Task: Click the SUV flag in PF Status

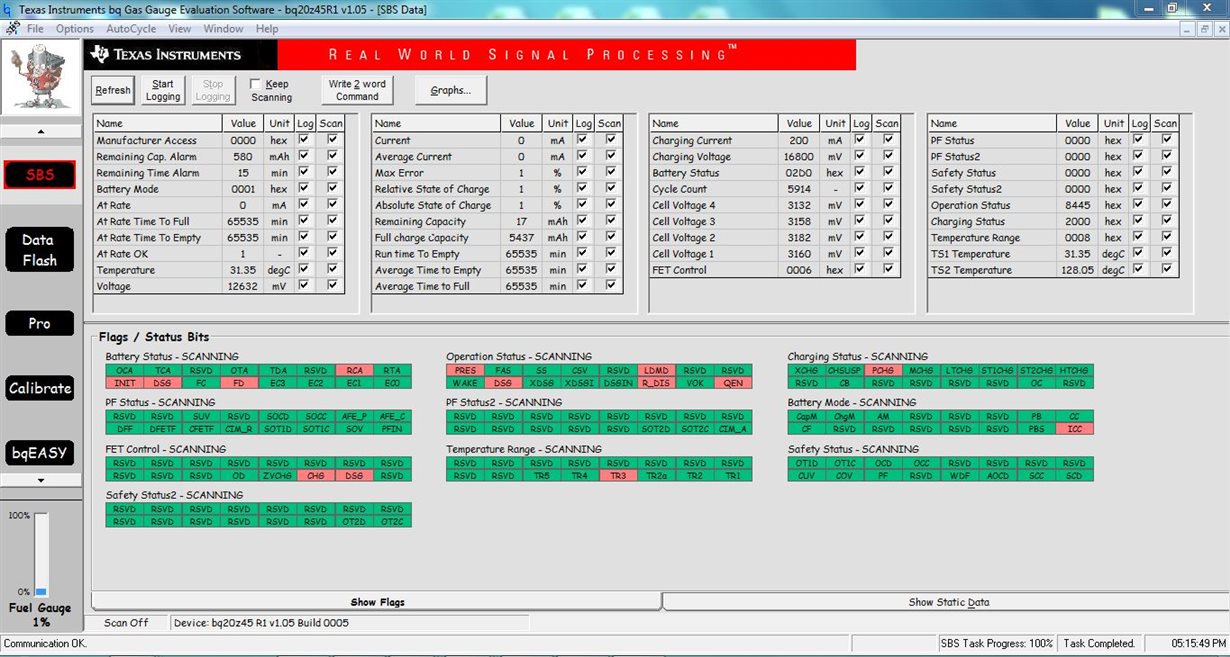Action: point(201,416)
